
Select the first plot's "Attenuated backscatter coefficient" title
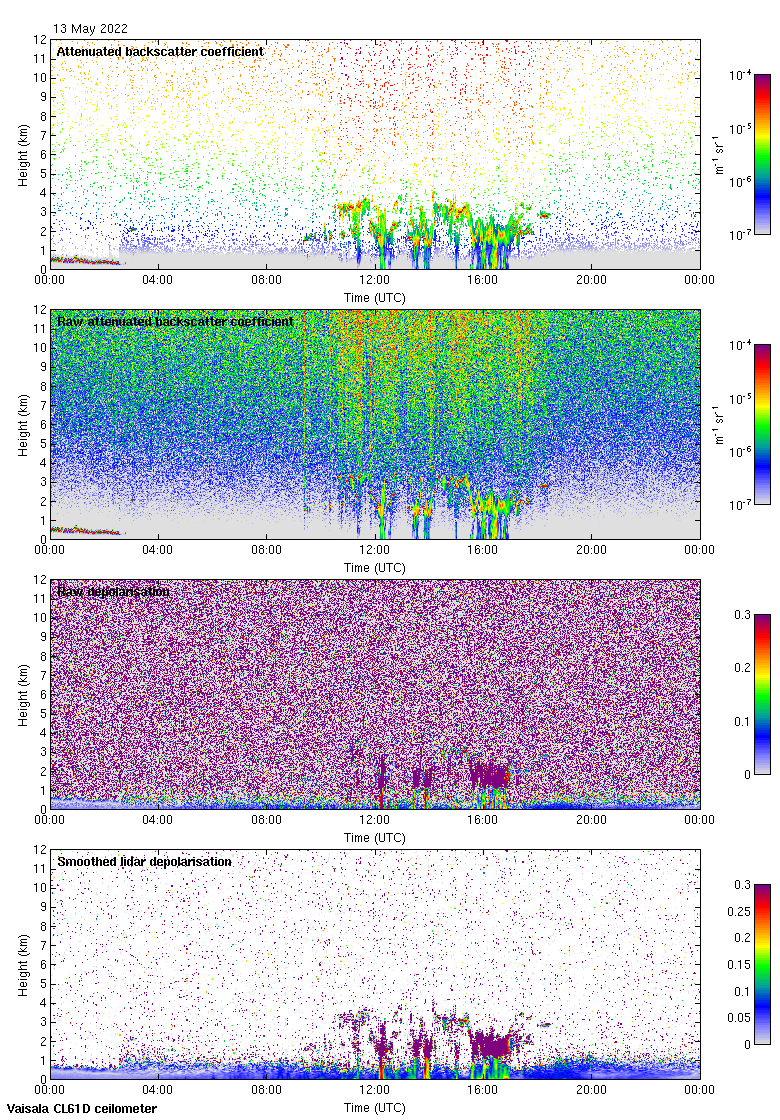coord(160,51)
